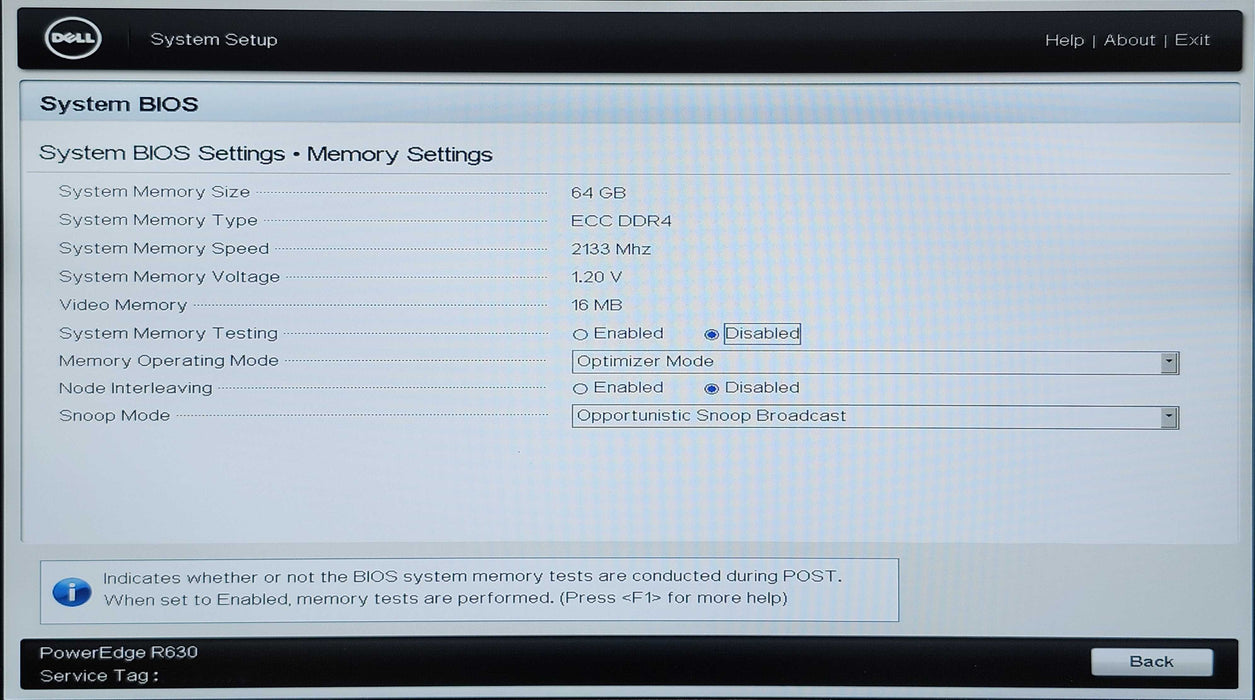Viewport: 1255px width, 700px height.
Task: Click the System BIOS header title
Action: 119,104
